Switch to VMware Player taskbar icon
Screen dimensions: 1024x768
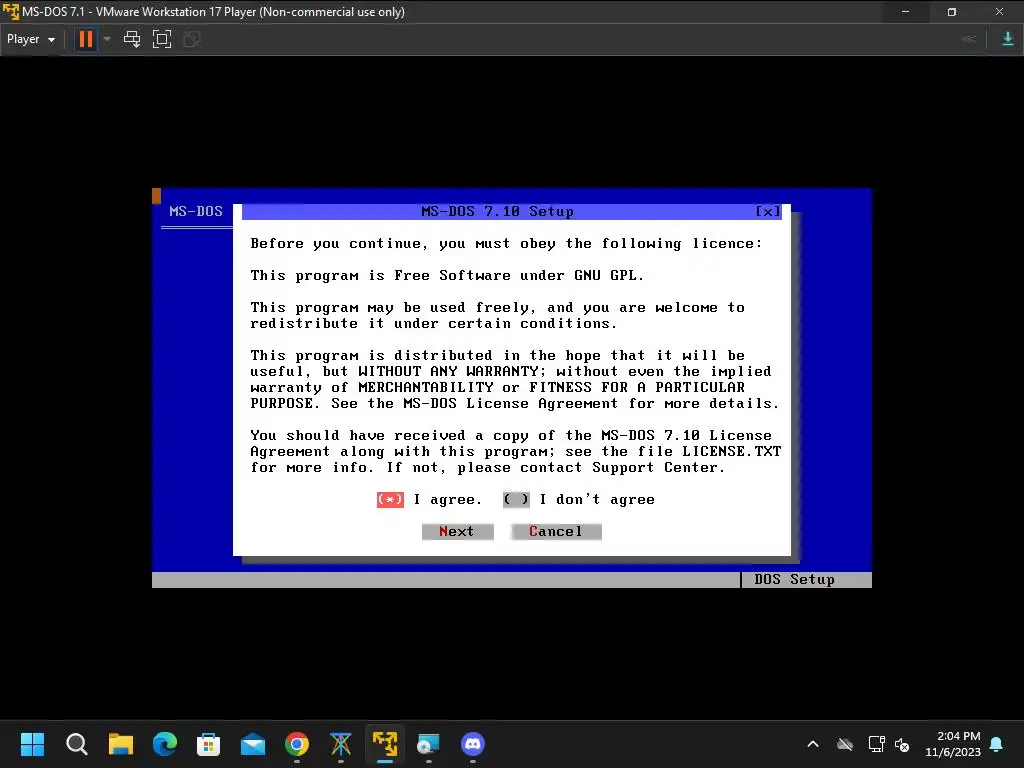[385, 744]
